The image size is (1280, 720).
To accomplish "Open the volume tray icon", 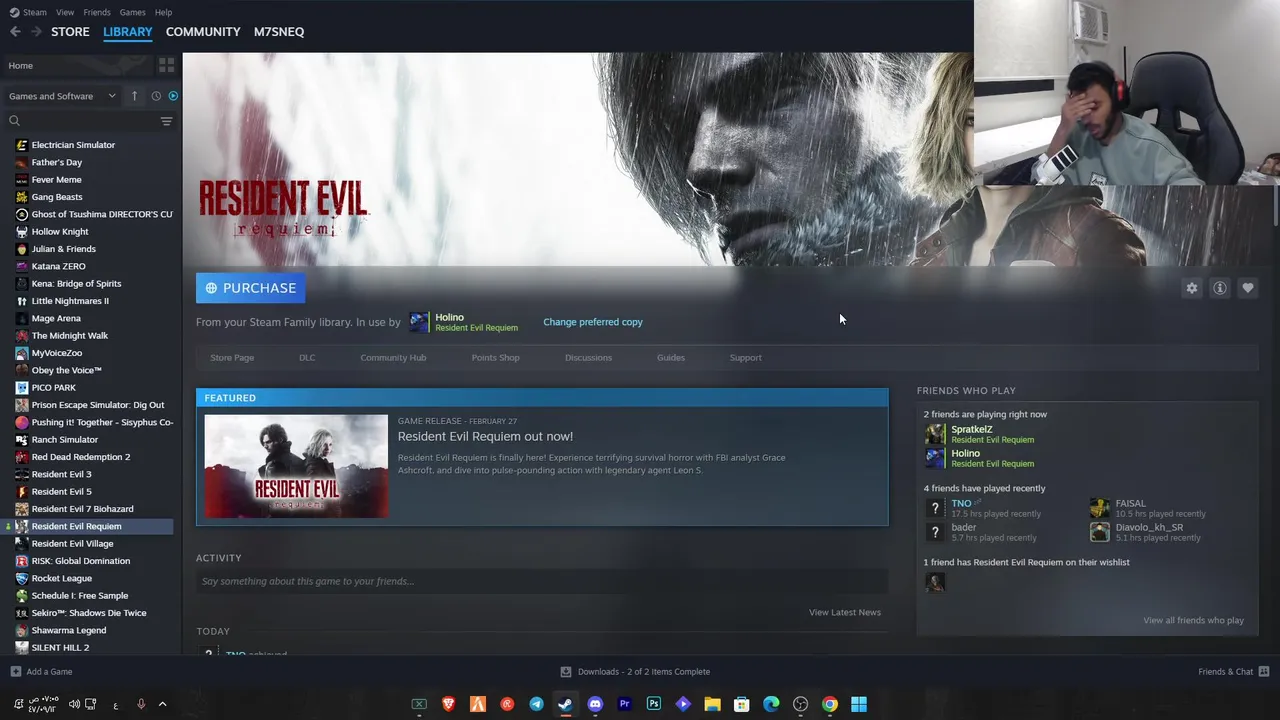I will pyautogui.click(x=74, y=704).
